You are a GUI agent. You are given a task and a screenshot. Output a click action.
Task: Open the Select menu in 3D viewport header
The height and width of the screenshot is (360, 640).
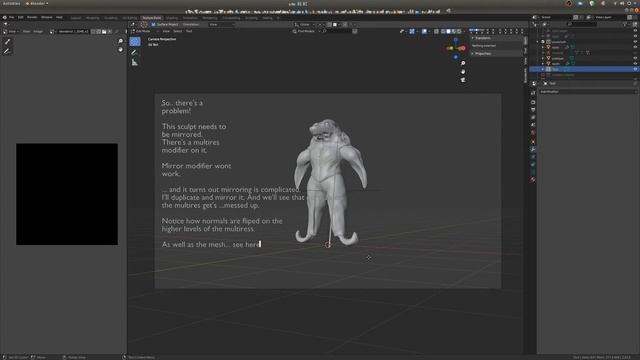click(178, 31)
